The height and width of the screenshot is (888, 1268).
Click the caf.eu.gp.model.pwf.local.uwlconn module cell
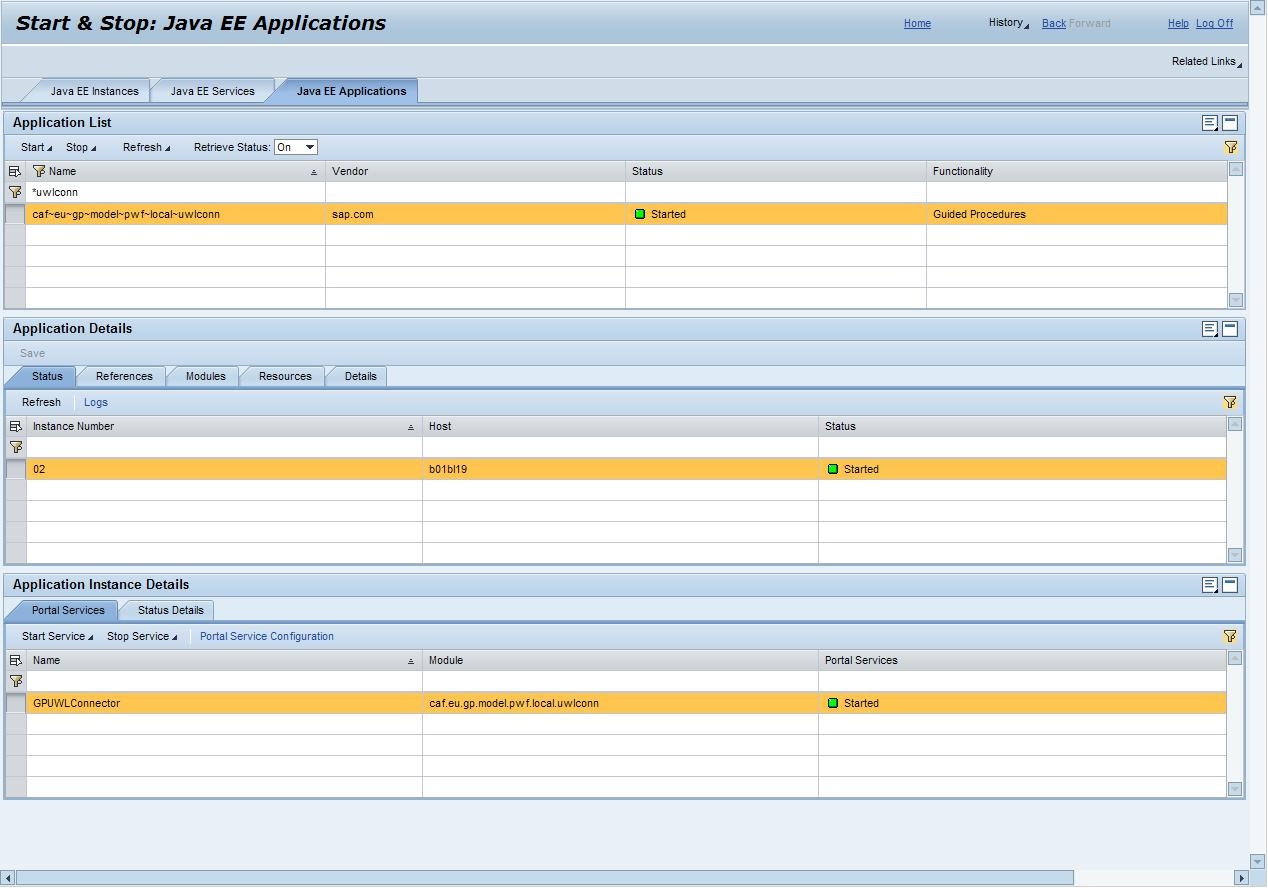point(620,703)
